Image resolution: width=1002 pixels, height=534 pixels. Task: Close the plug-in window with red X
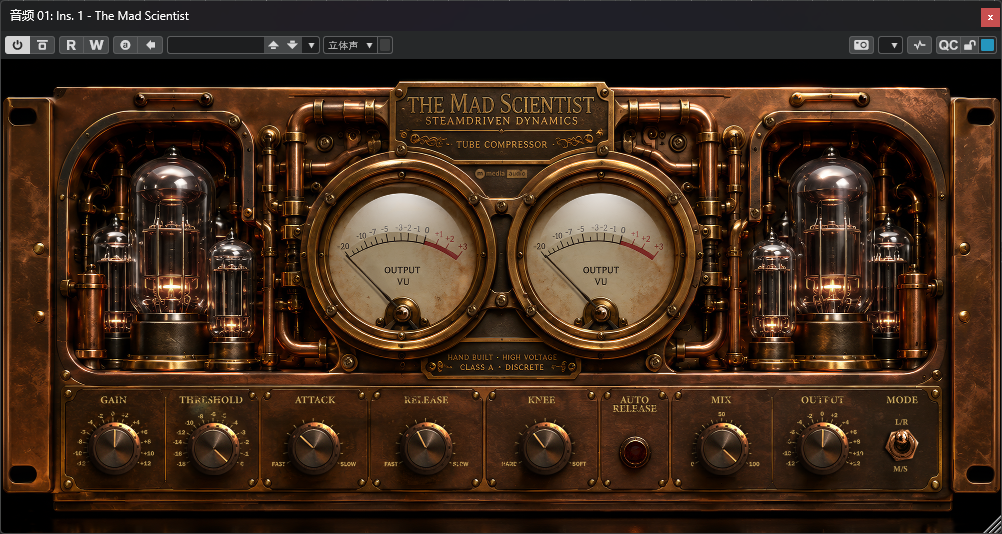point(988,17)
